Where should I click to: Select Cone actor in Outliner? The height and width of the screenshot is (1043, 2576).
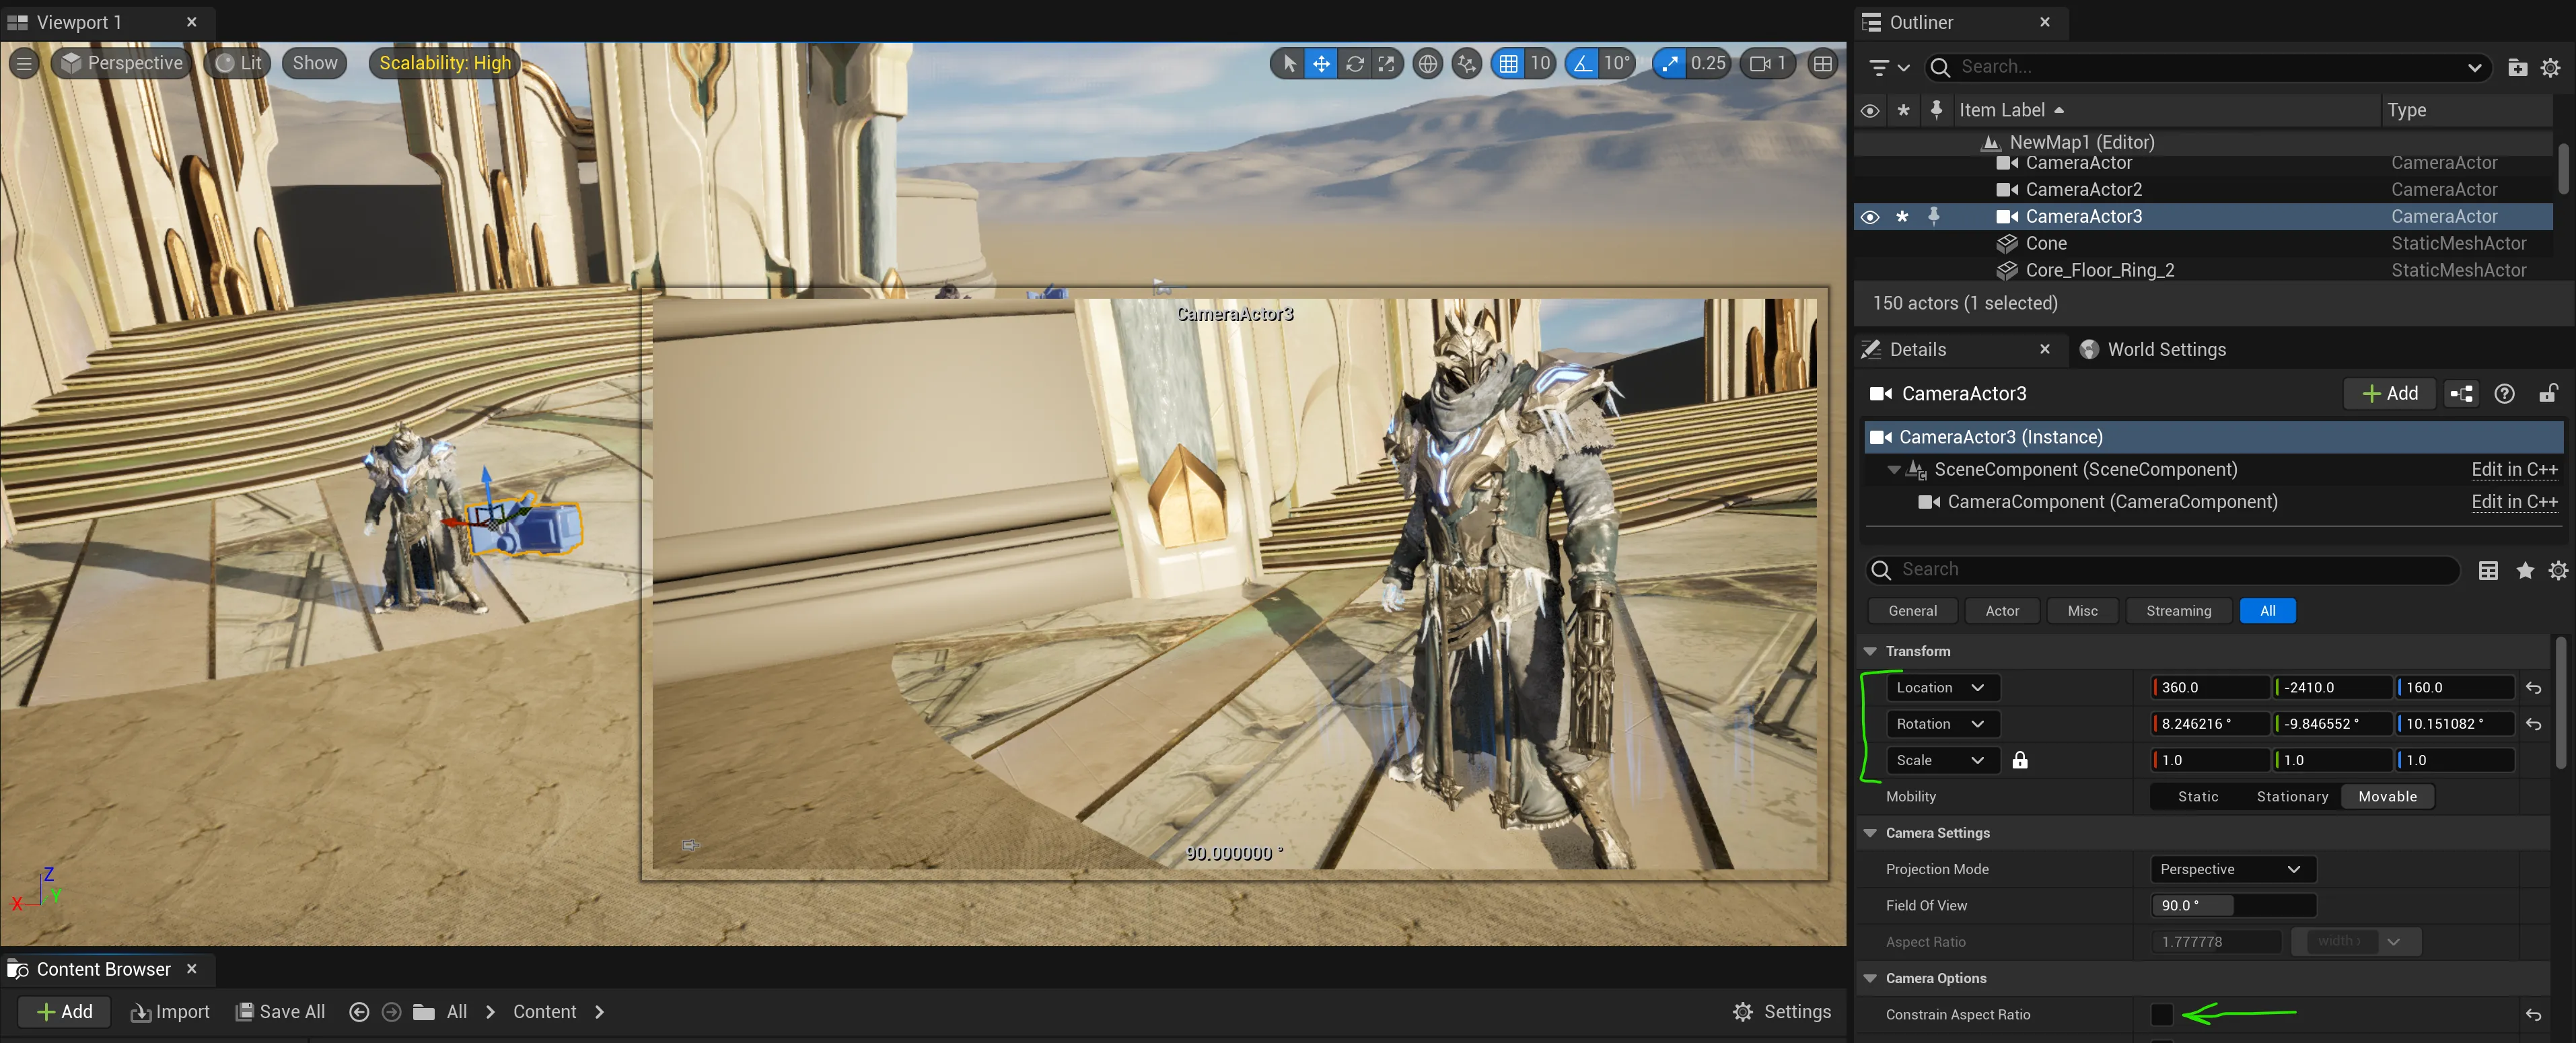click(2045, 244)
